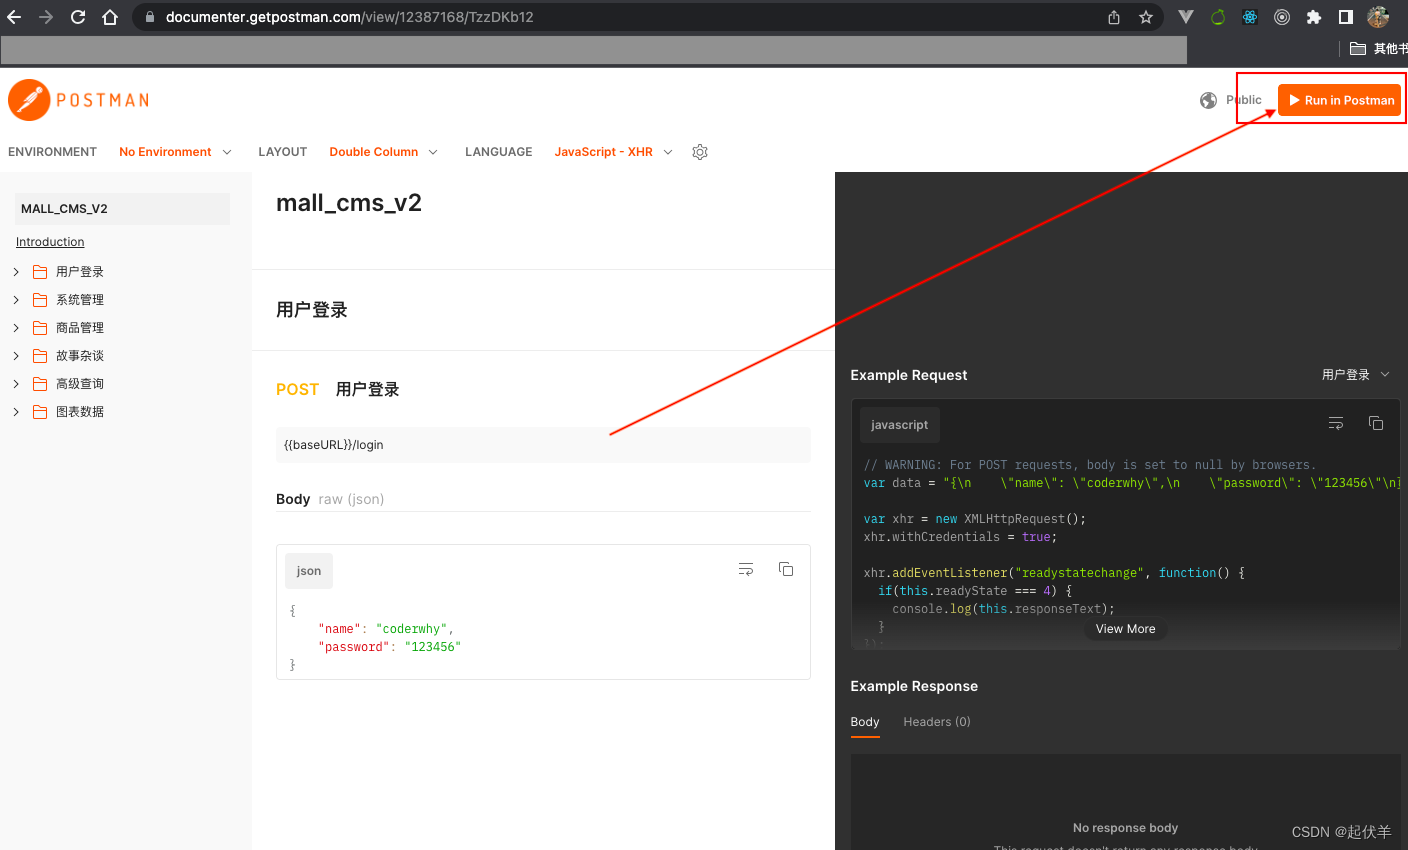Toggle the browser side panel icon
This screenshot has width=1408, height=850.
pos(1346,17)
